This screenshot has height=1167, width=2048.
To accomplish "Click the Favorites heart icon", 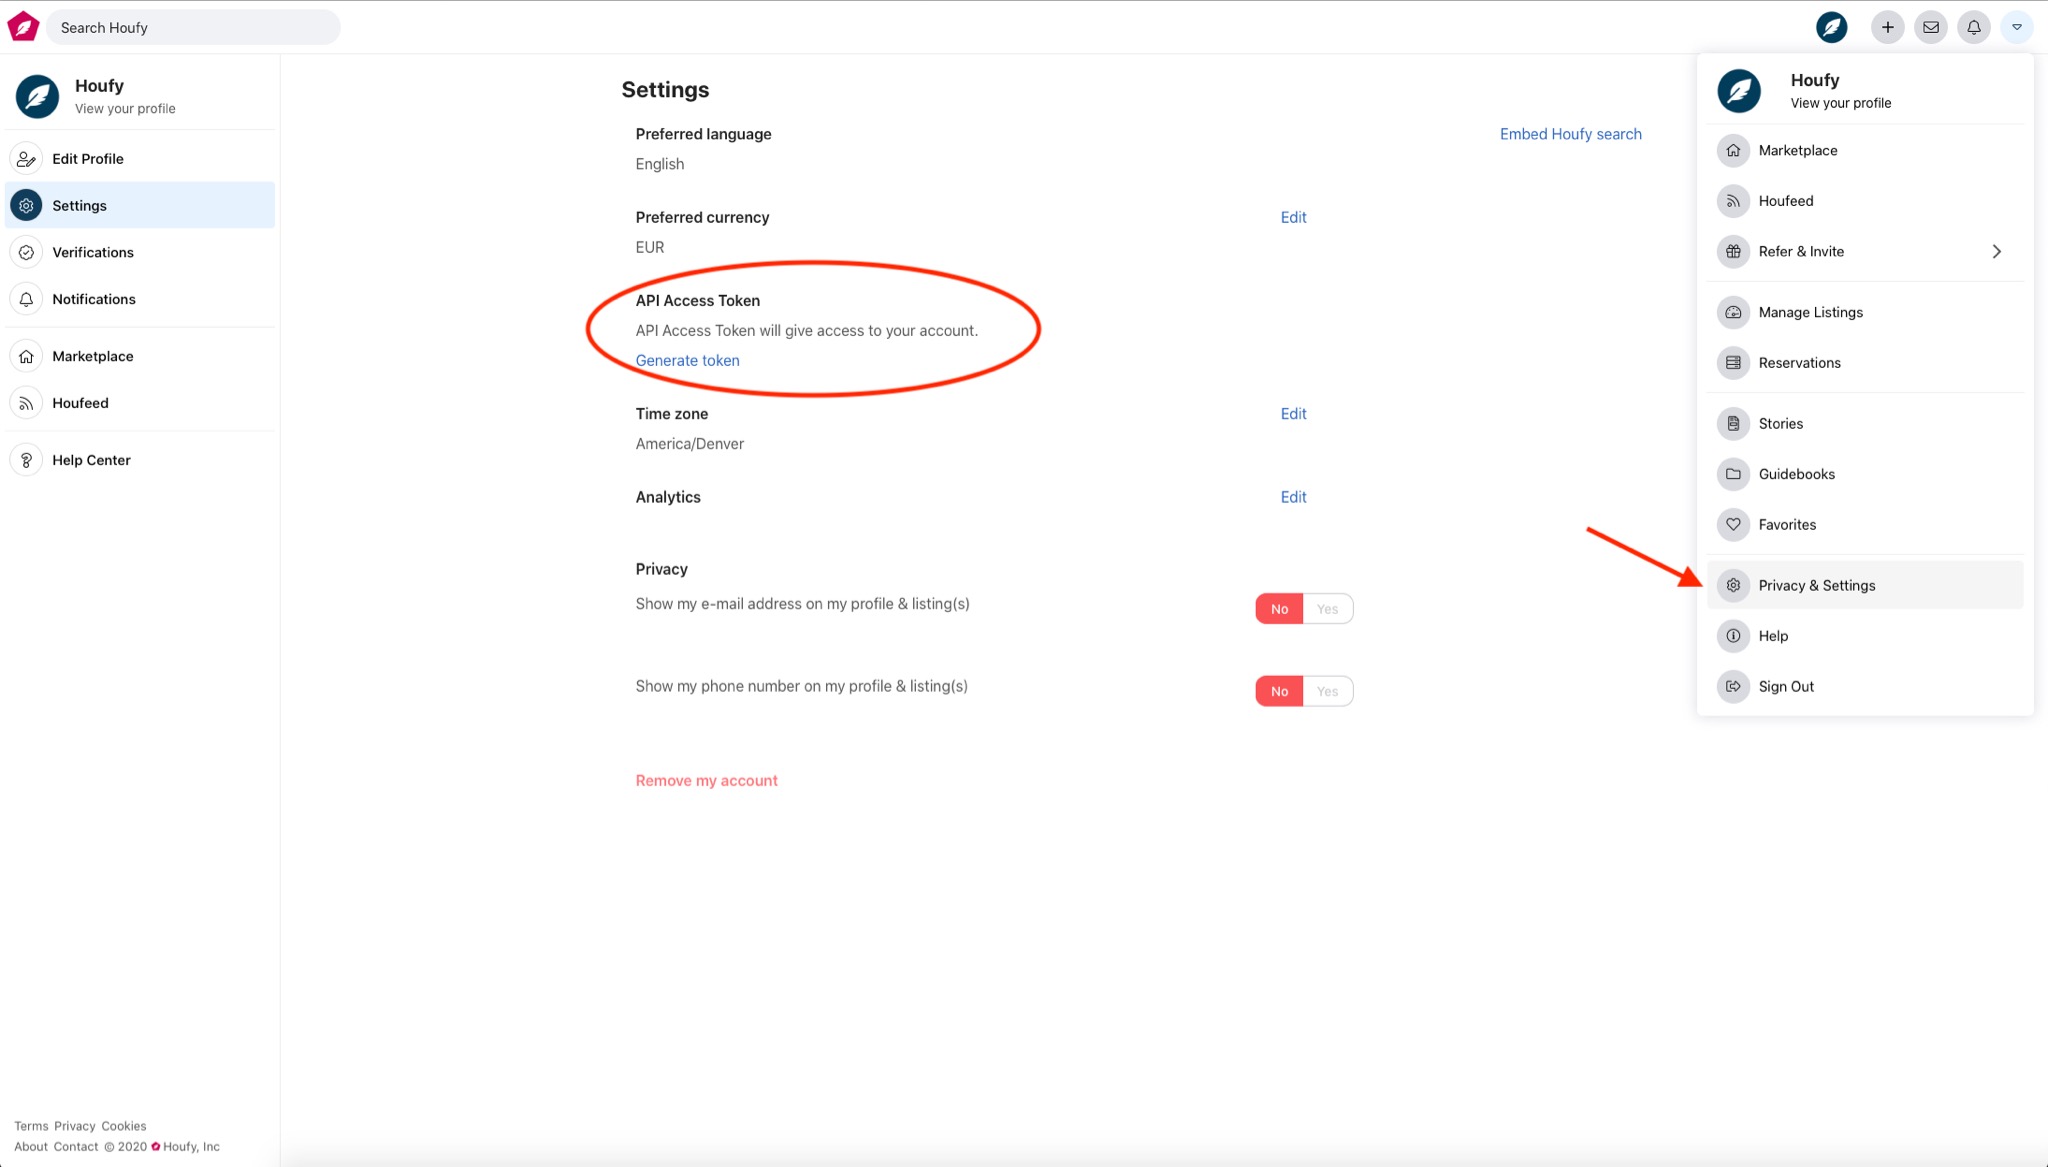I will click(1733, 525).
